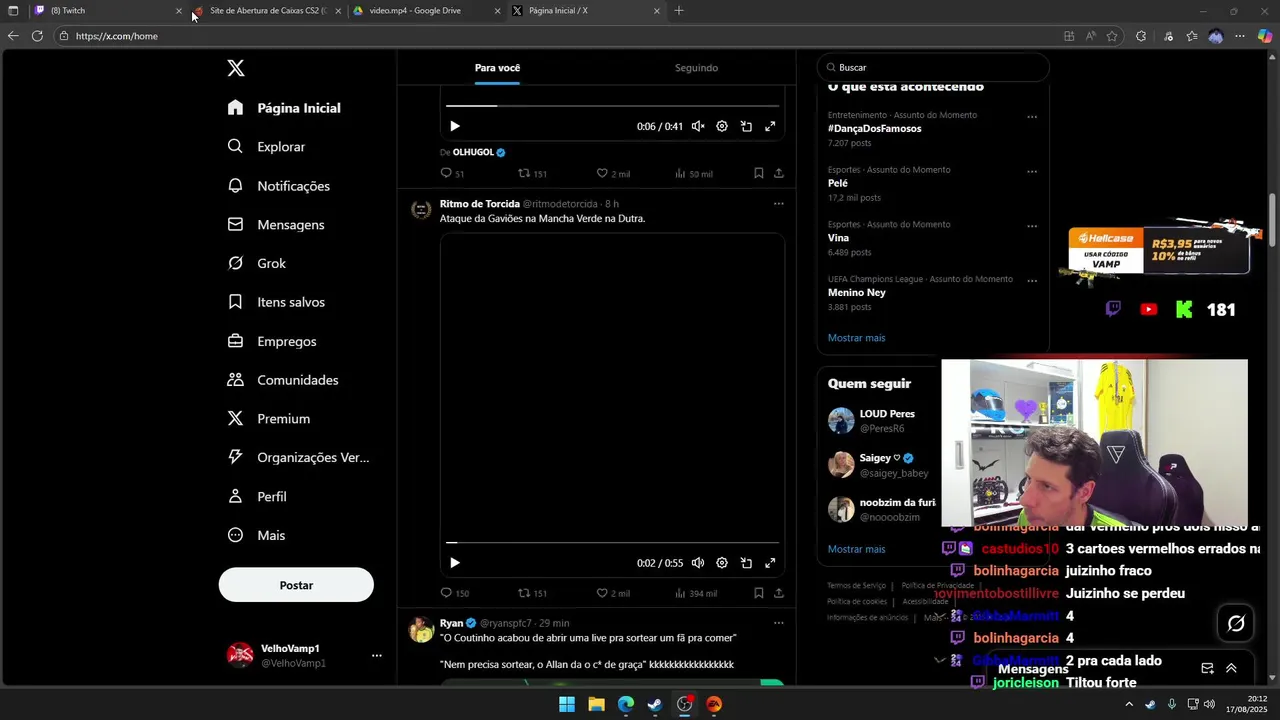Open Windows Start menu

[x=567, y=704]
